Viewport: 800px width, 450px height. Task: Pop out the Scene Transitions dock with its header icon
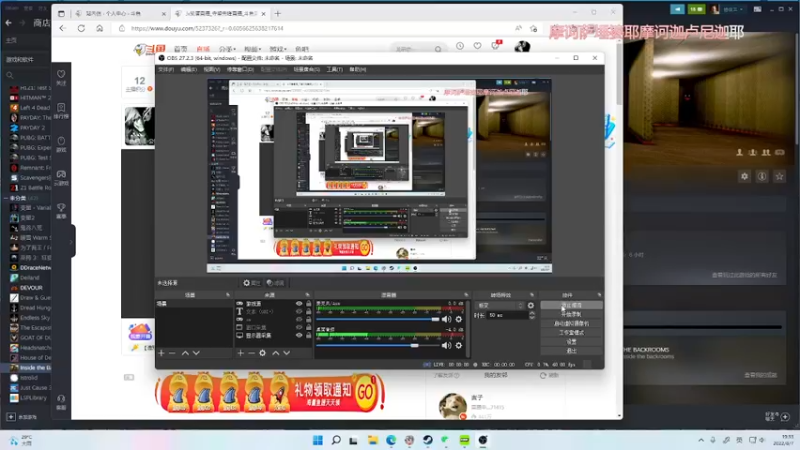[x=532, y=295]
